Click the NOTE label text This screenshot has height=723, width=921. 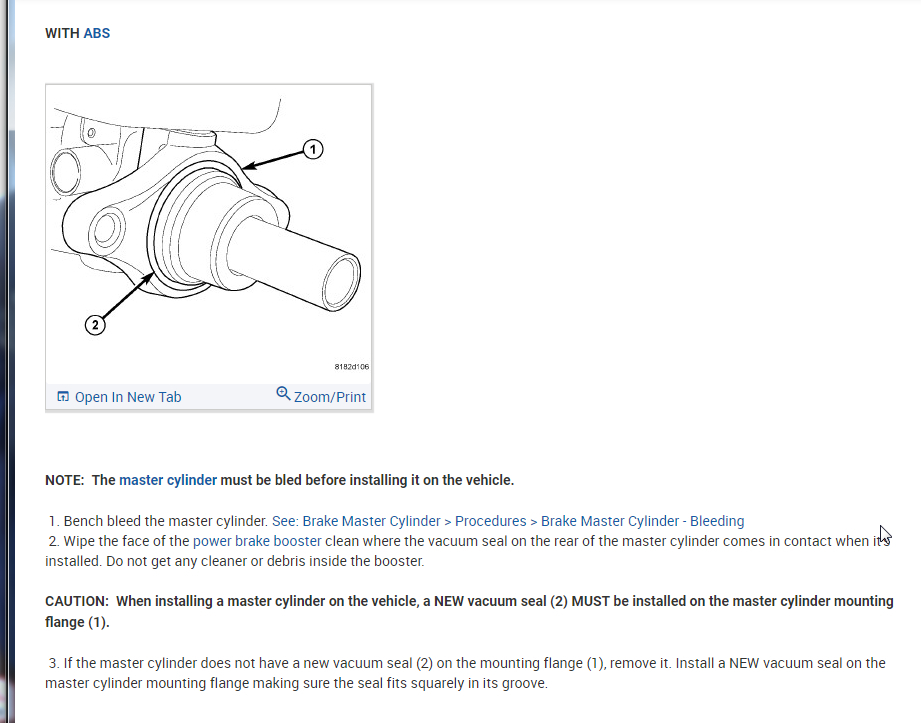point(65,480)
